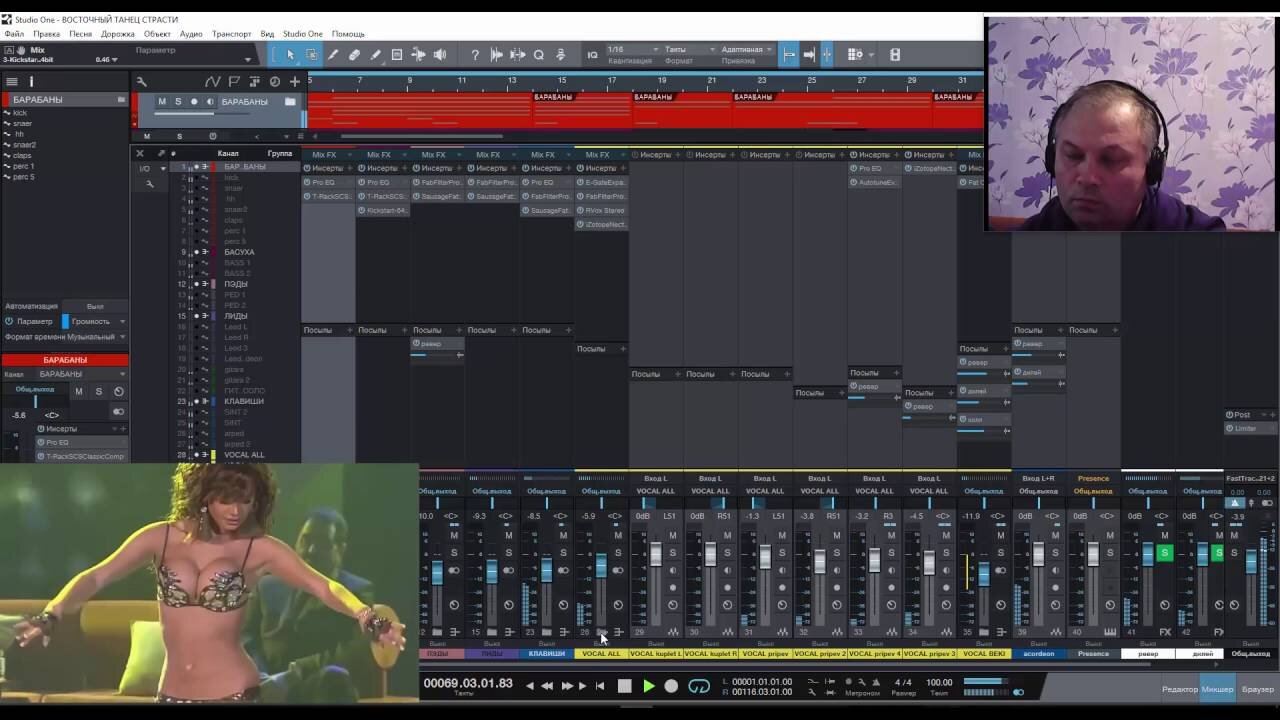This screenshot has width=1280, height=720.
Task: Solo the acordeon mixer channel
Action: pos(1055,553)
